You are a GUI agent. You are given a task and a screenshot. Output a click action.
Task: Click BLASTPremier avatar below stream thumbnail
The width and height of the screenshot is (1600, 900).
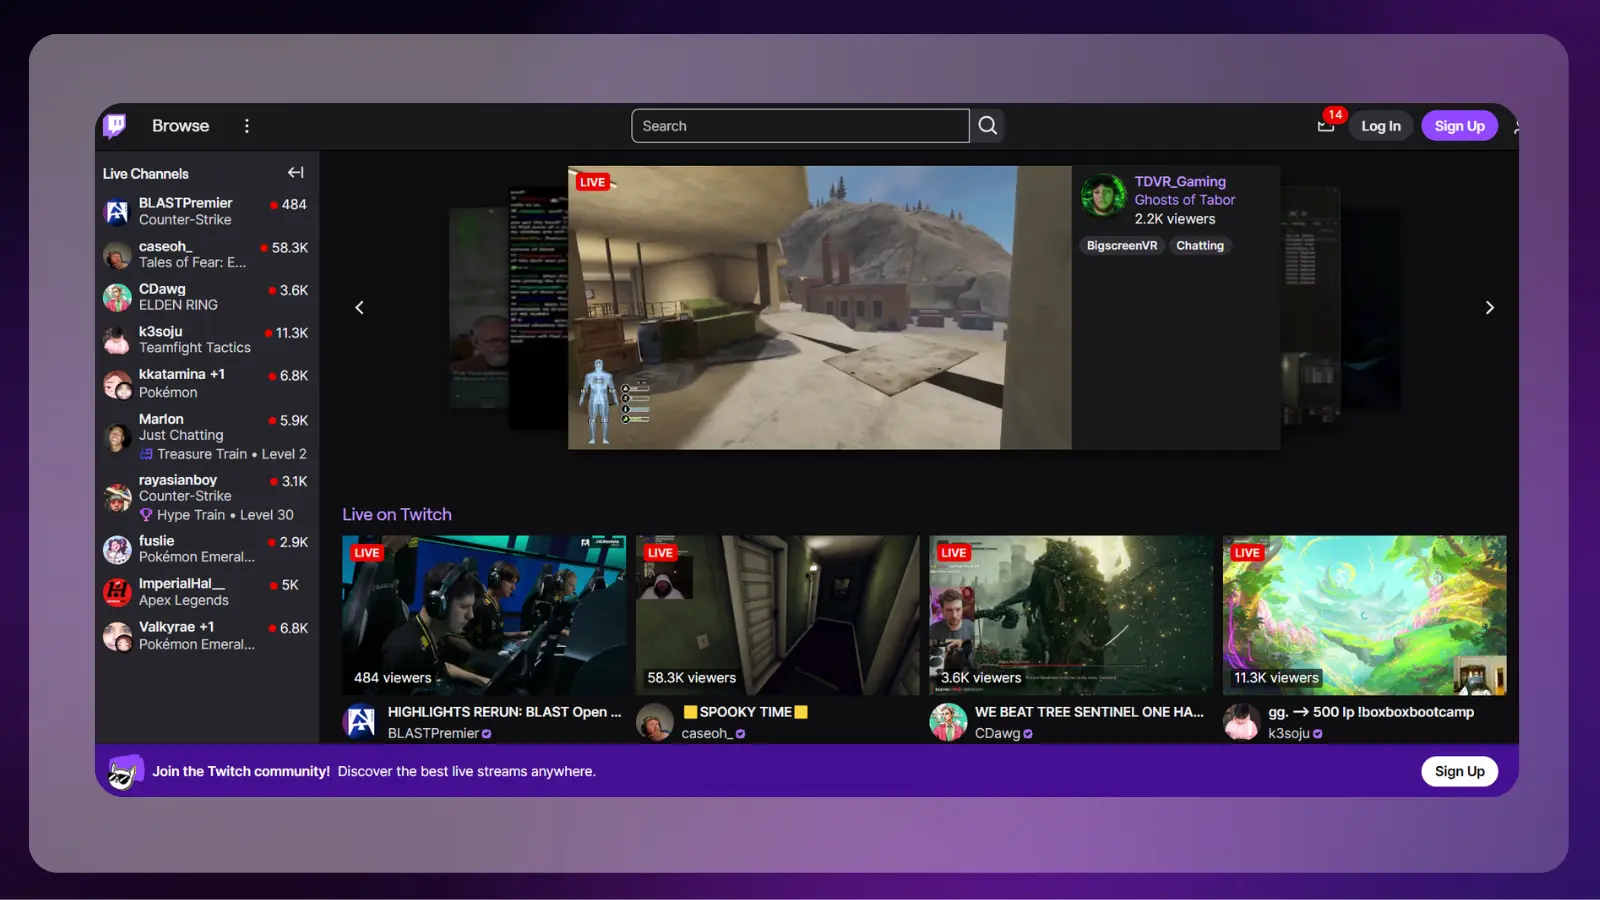360,721
